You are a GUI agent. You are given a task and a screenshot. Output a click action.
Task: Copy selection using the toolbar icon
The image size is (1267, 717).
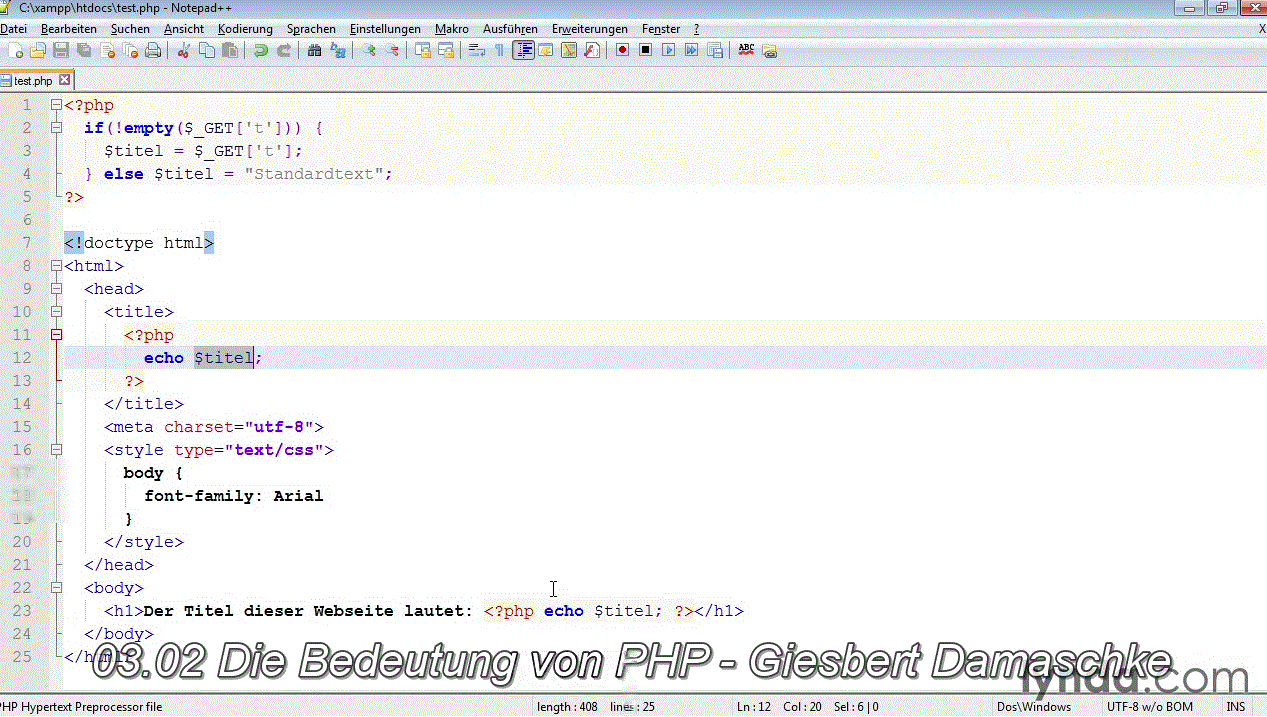tap(206, 50)
